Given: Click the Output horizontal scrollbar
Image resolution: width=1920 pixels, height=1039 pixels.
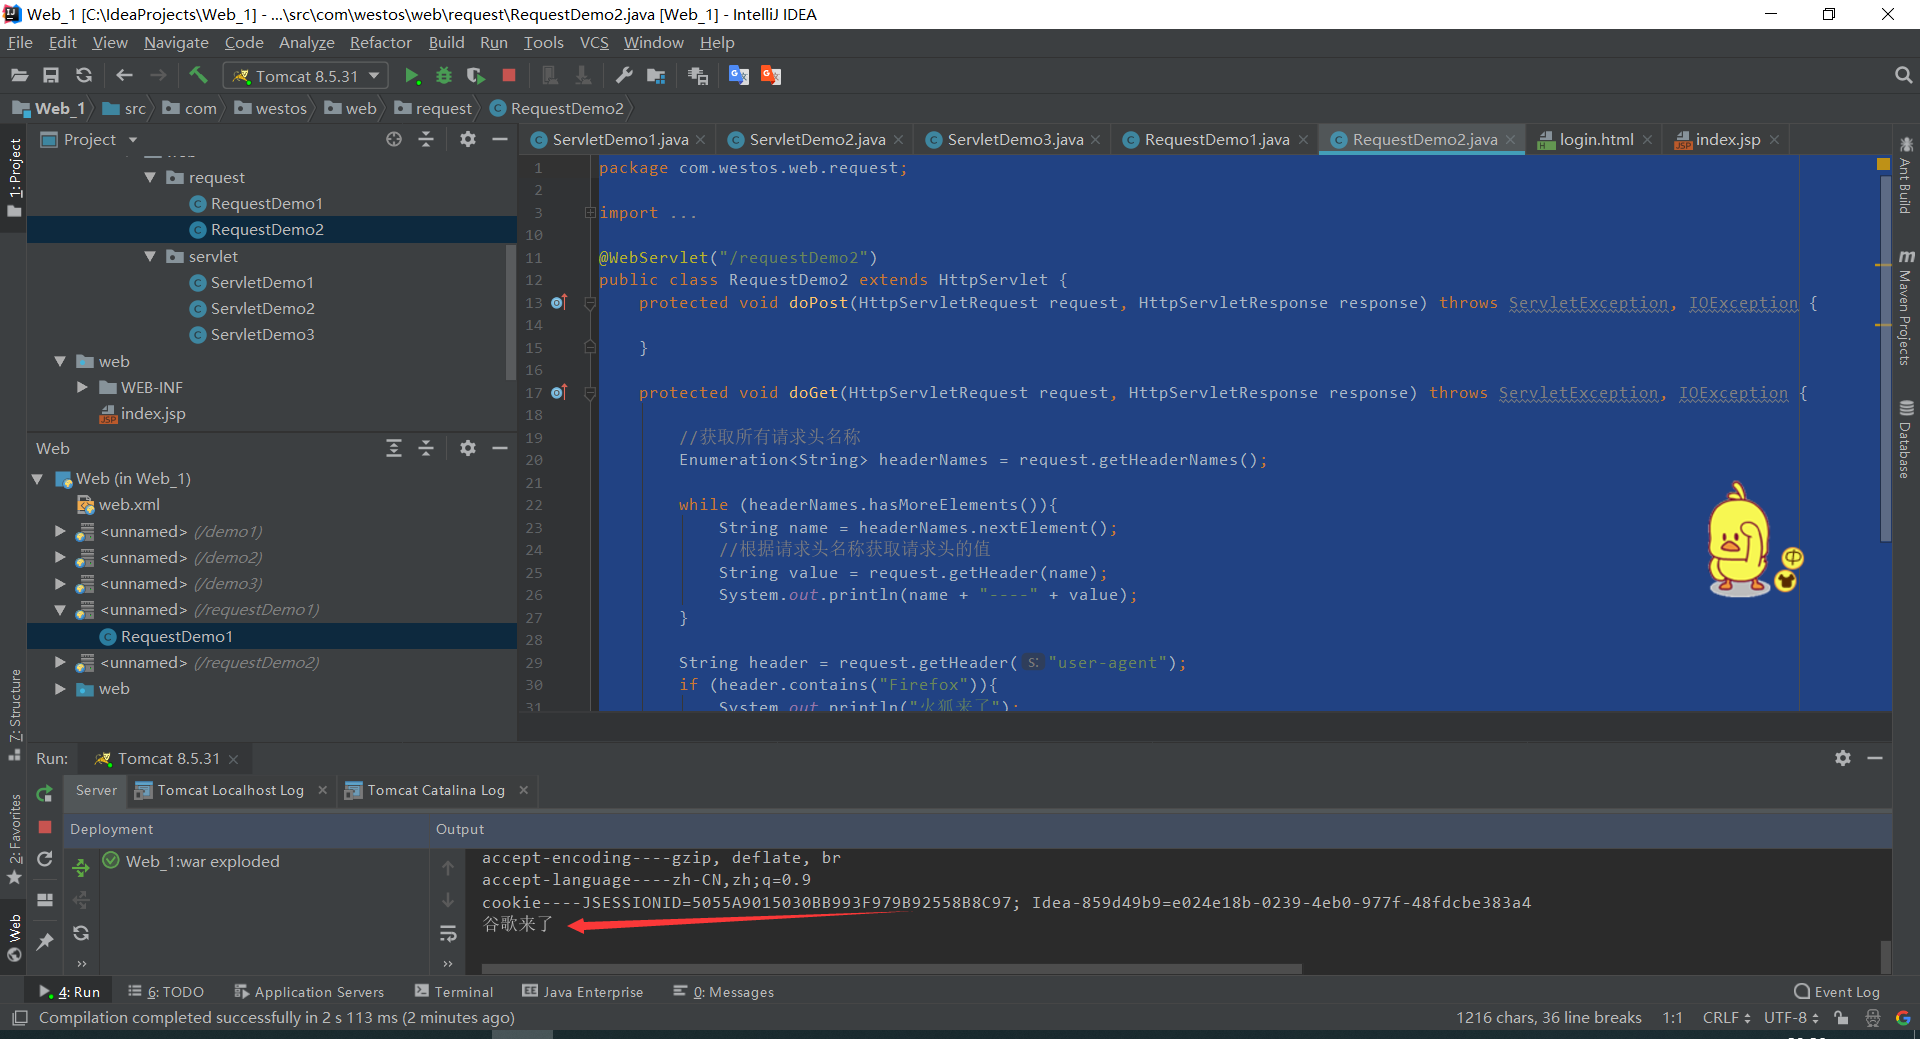Looking at the screenshot, I should coord(891,968).
